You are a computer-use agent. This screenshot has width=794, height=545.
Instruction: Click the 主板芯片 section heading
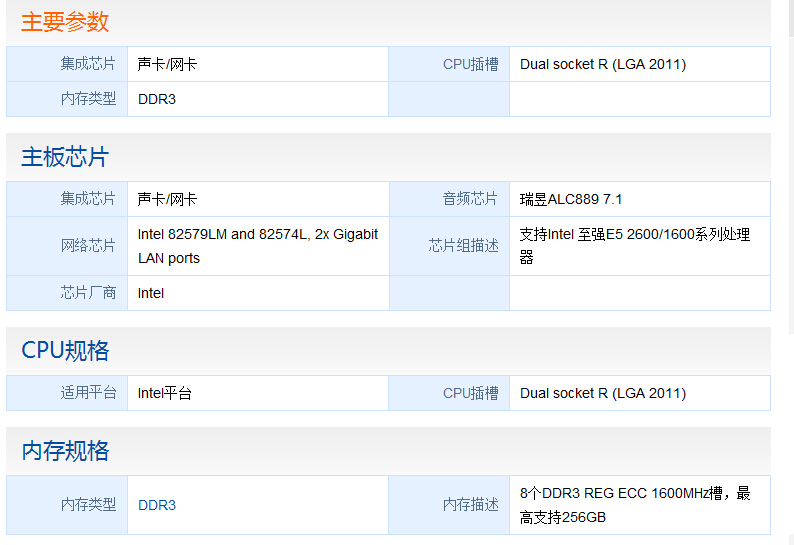point(65,157)
